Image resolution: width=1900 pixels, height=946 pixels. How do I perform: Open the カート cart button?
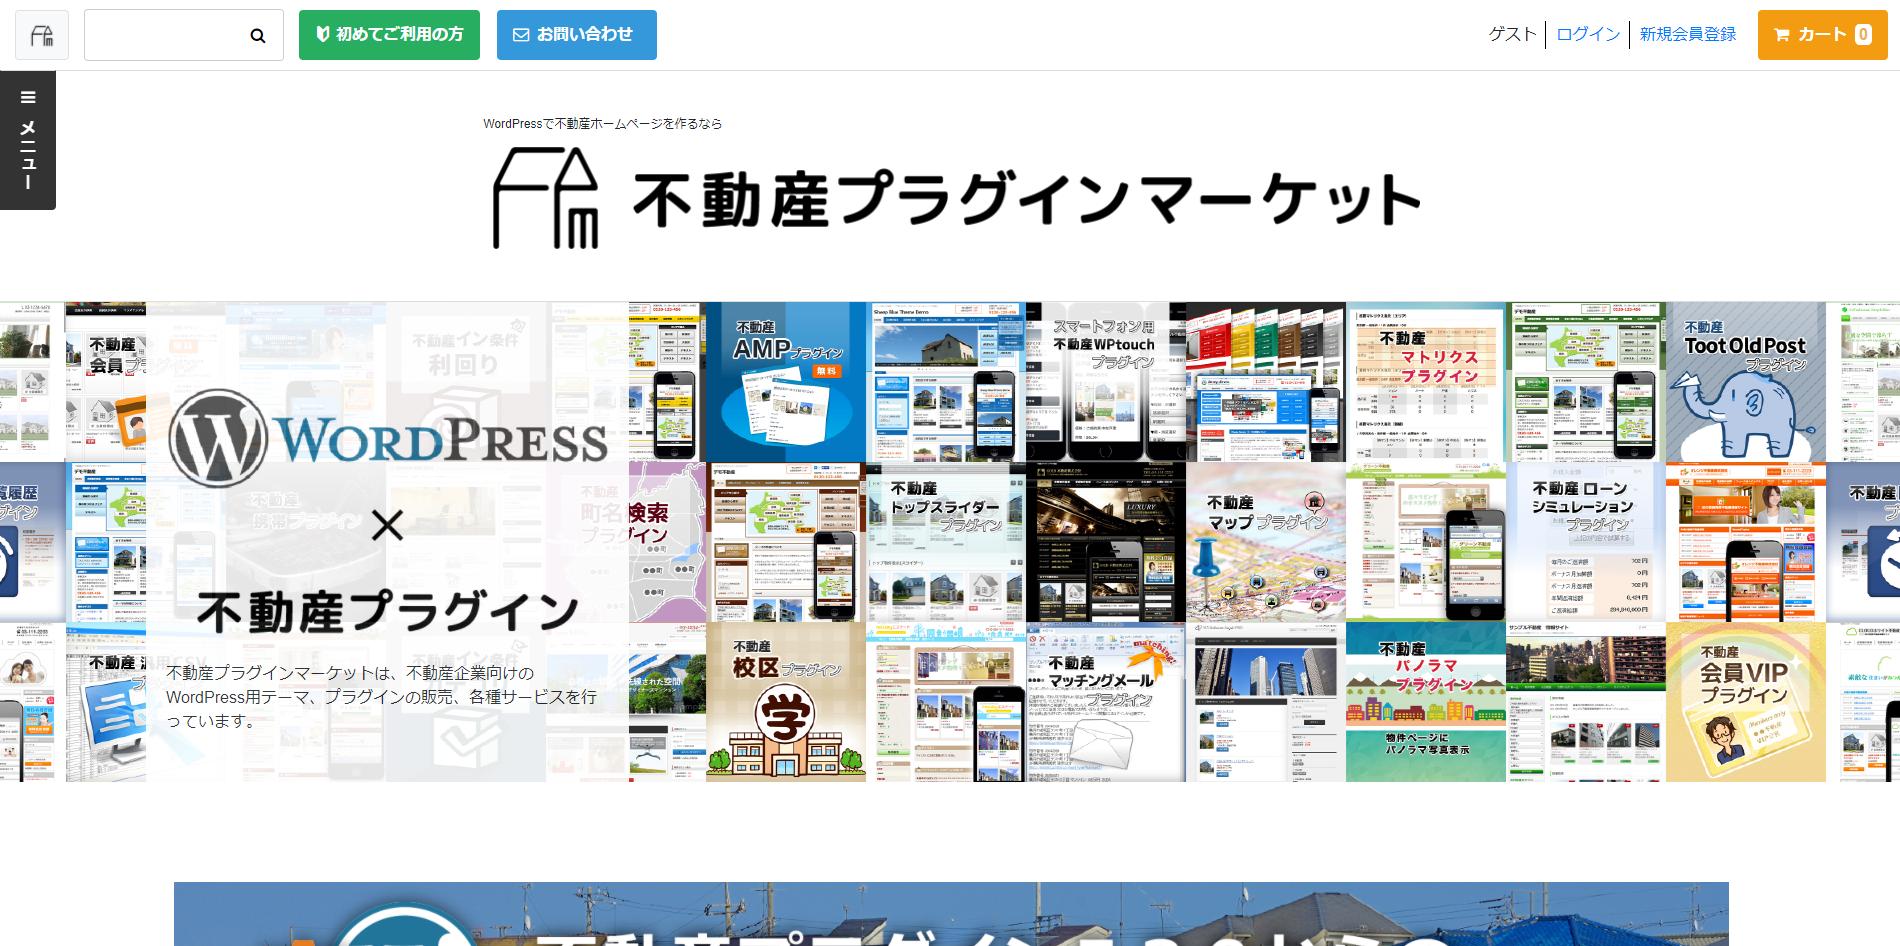pos(1823,35)
